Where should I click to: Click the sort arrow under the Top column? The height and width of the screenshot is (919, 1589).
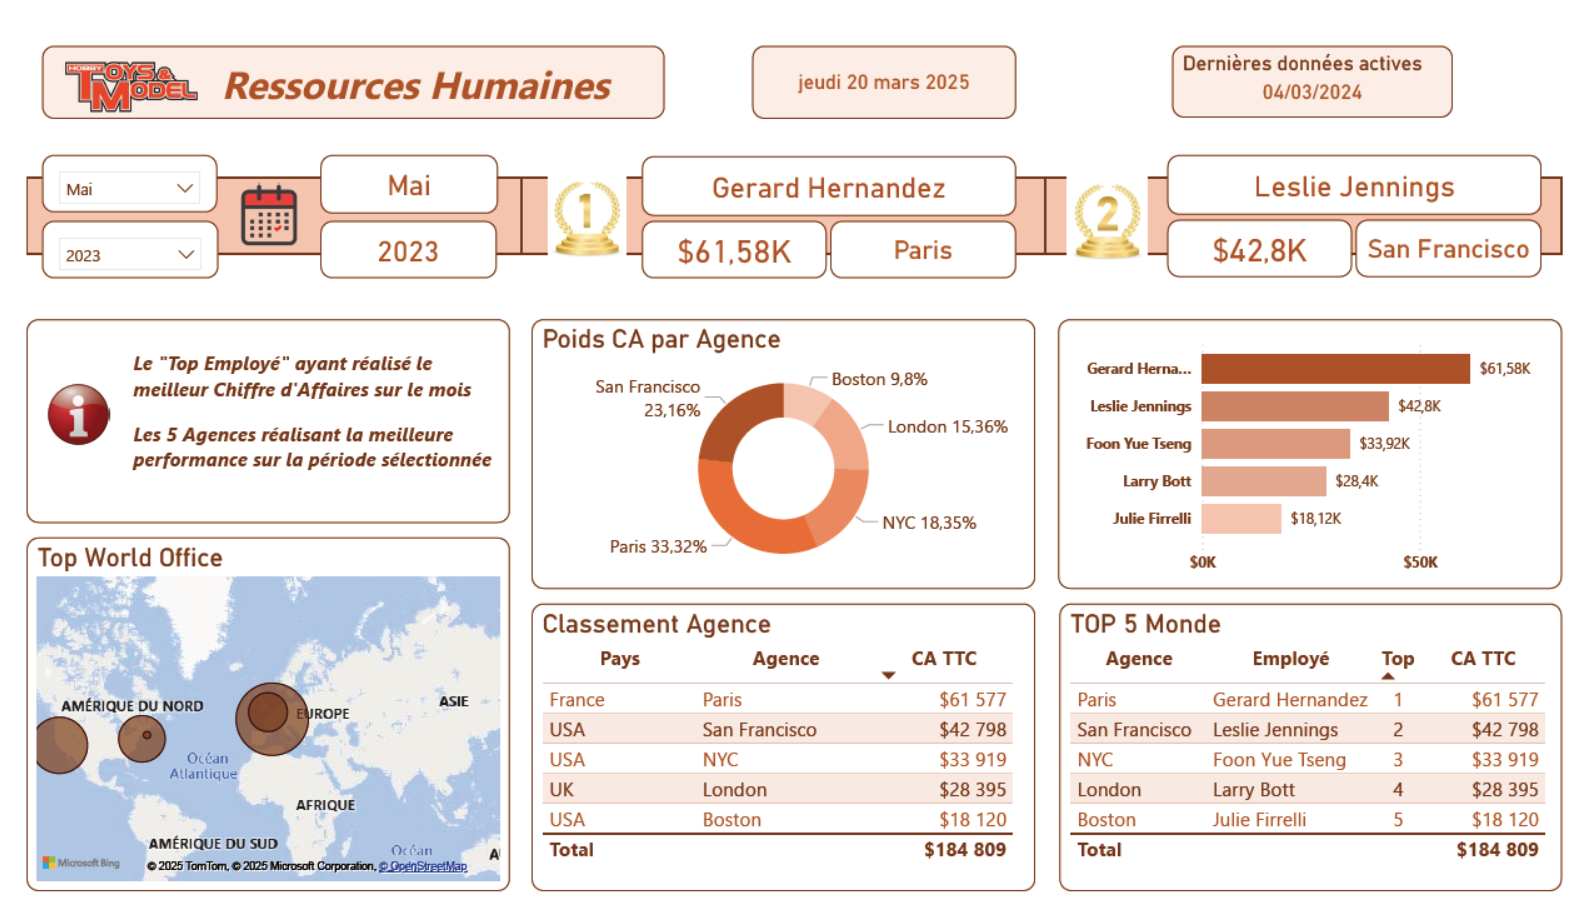pyautogui.click(x=1388, y=677)
